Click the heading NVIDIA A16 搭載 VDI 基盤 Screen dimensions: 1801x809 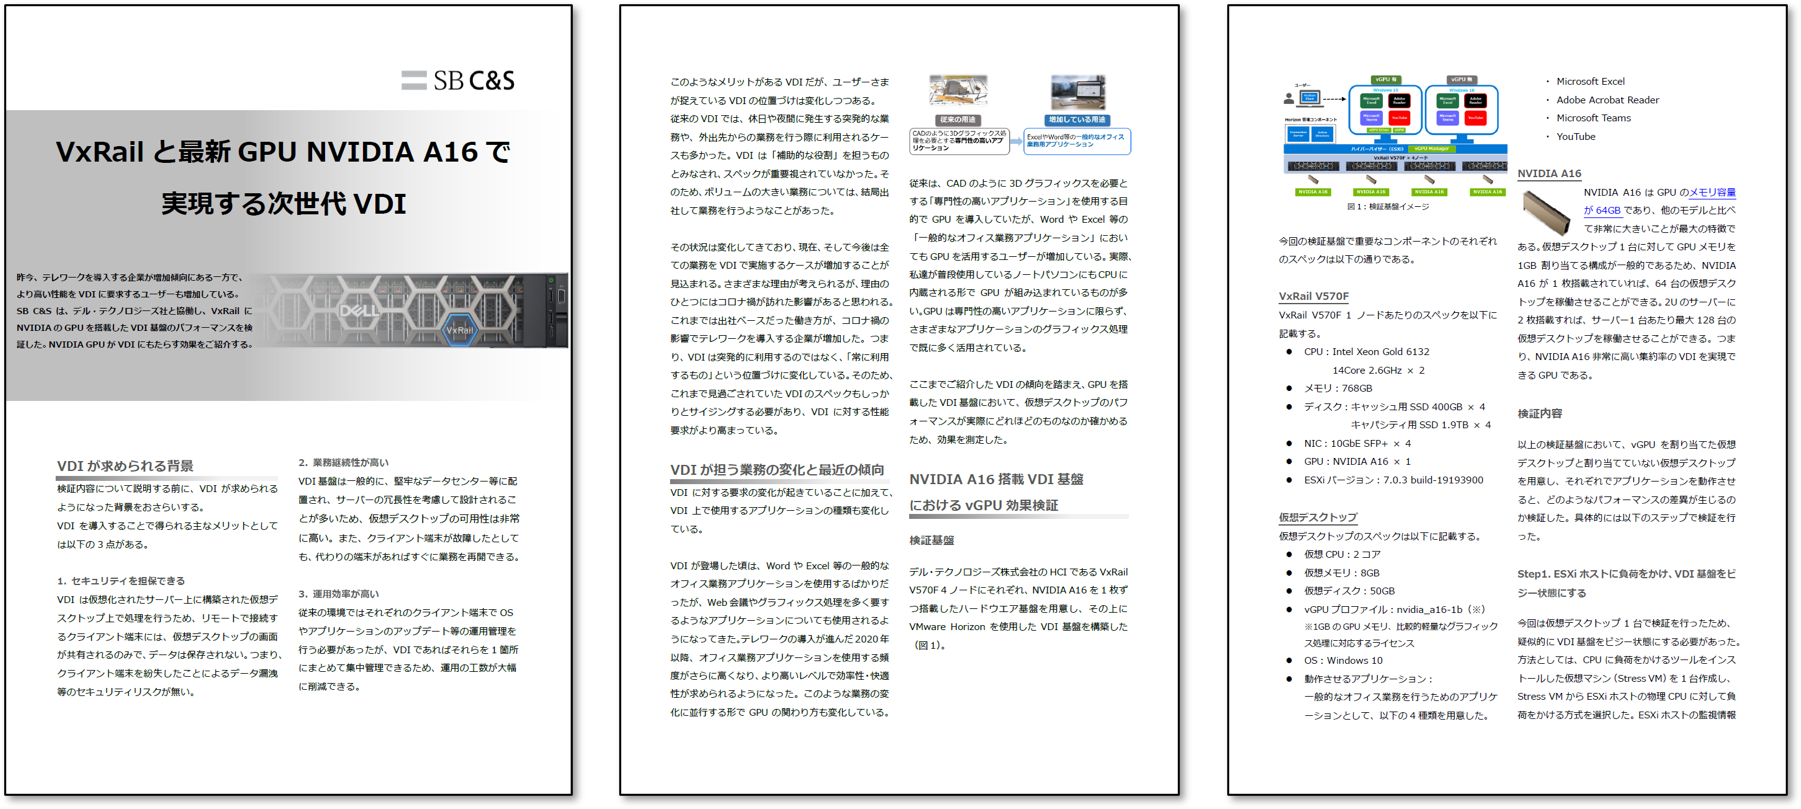[x=996, y=479]
